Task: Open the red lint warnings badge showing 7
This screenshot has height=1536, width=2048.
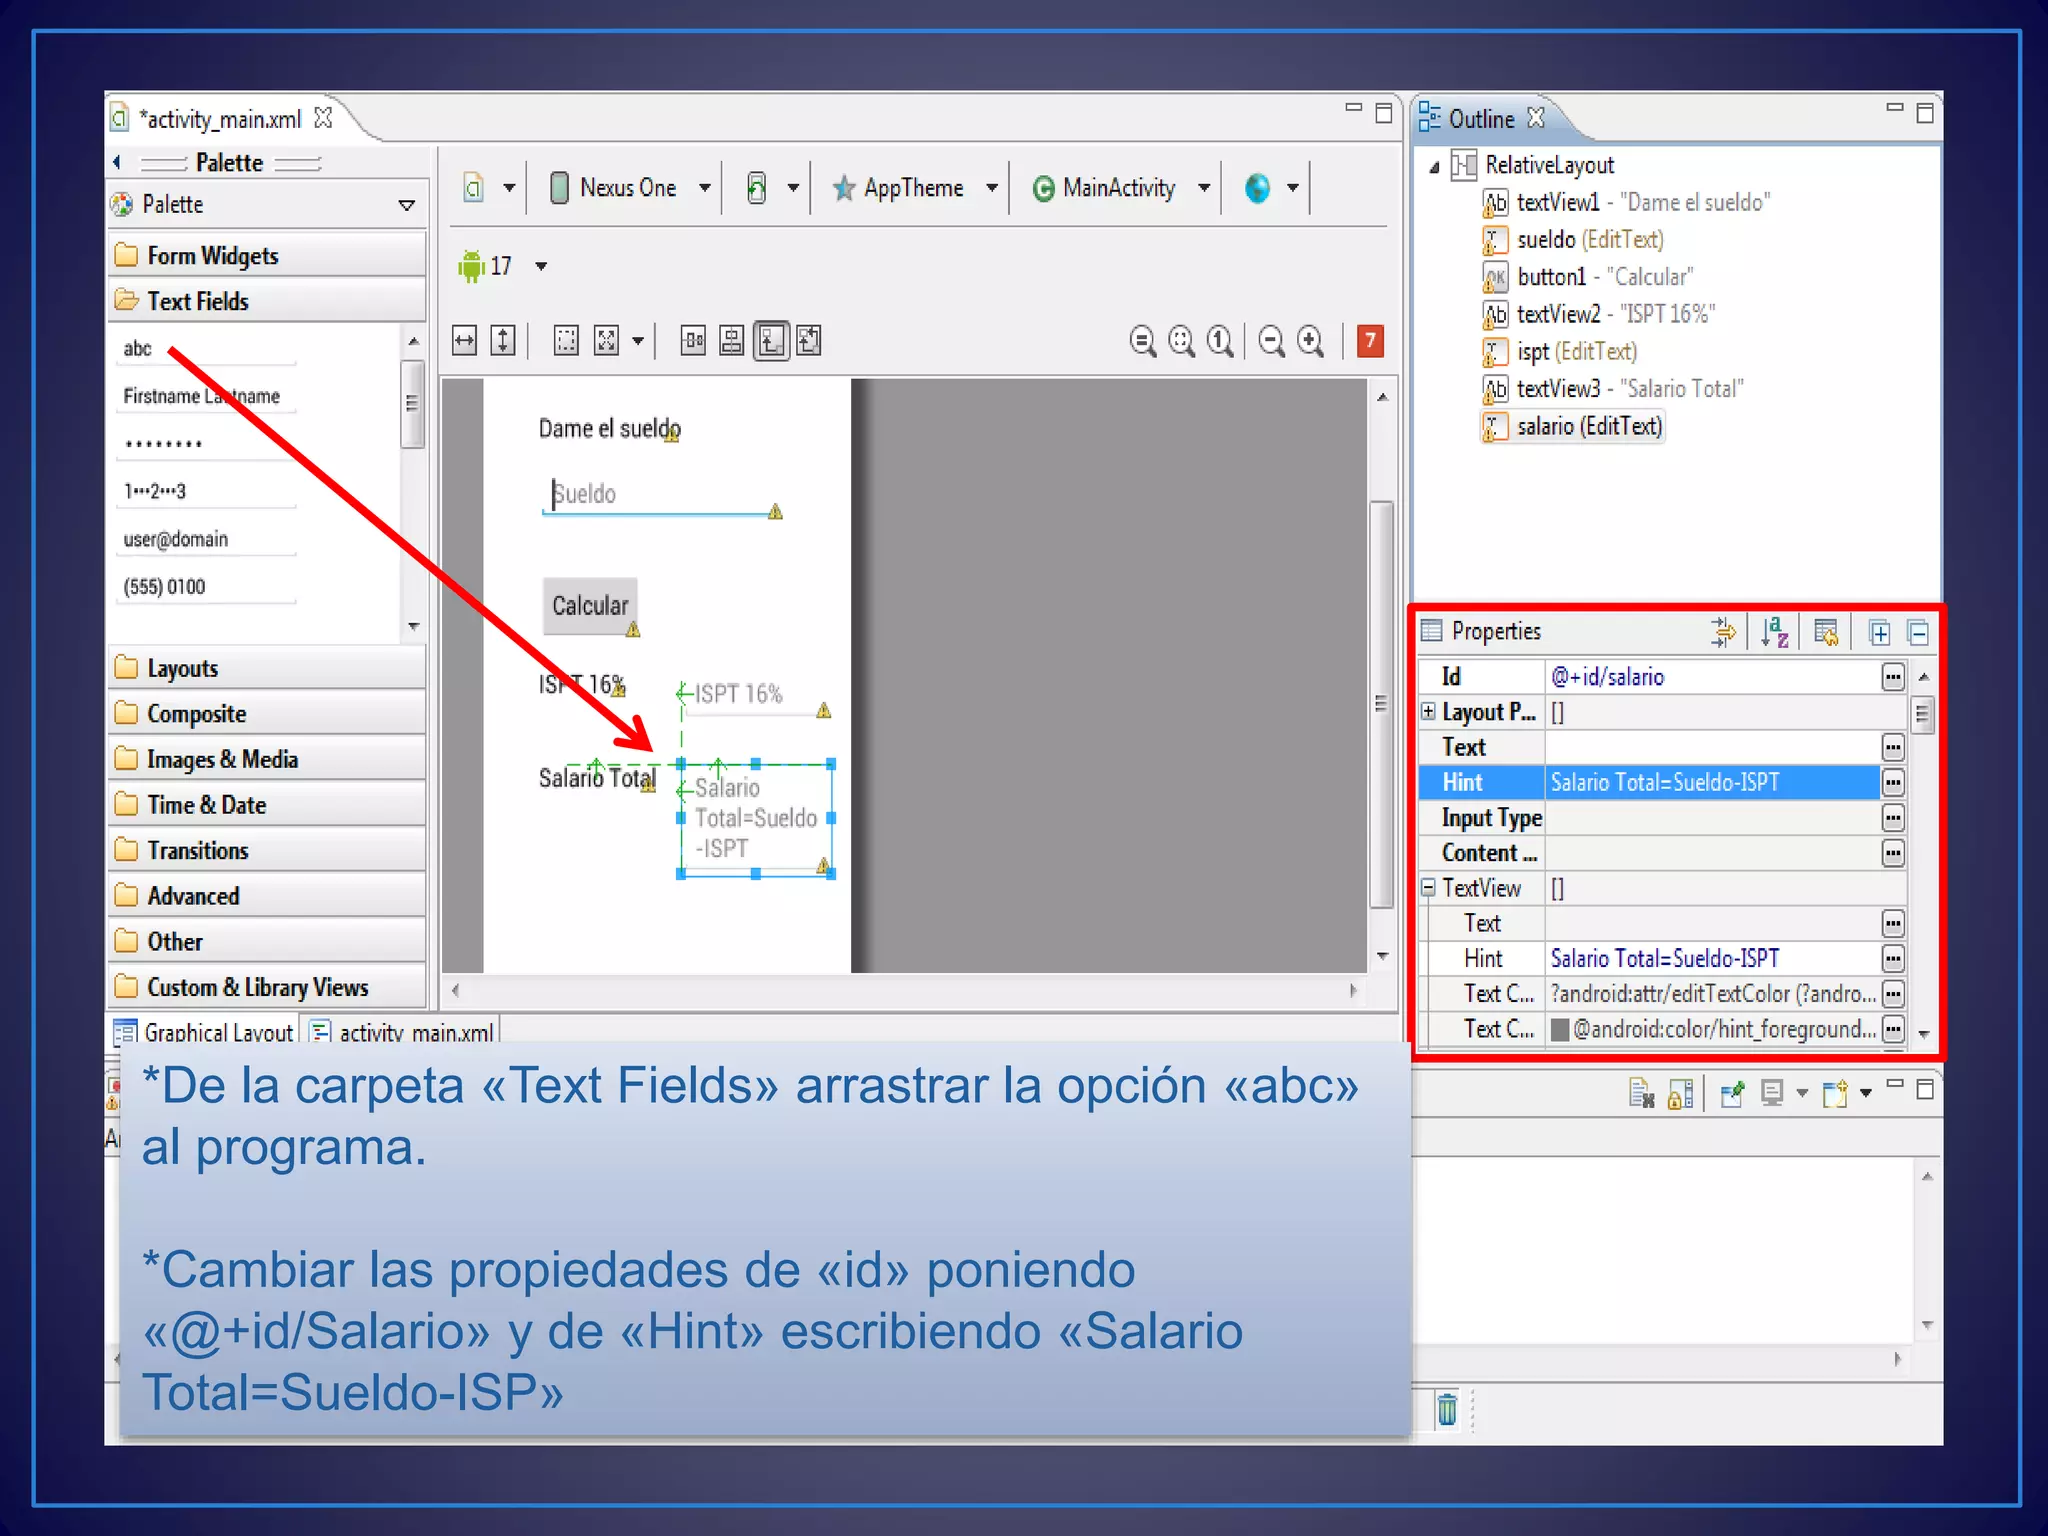Action: tap(1370, 341)
